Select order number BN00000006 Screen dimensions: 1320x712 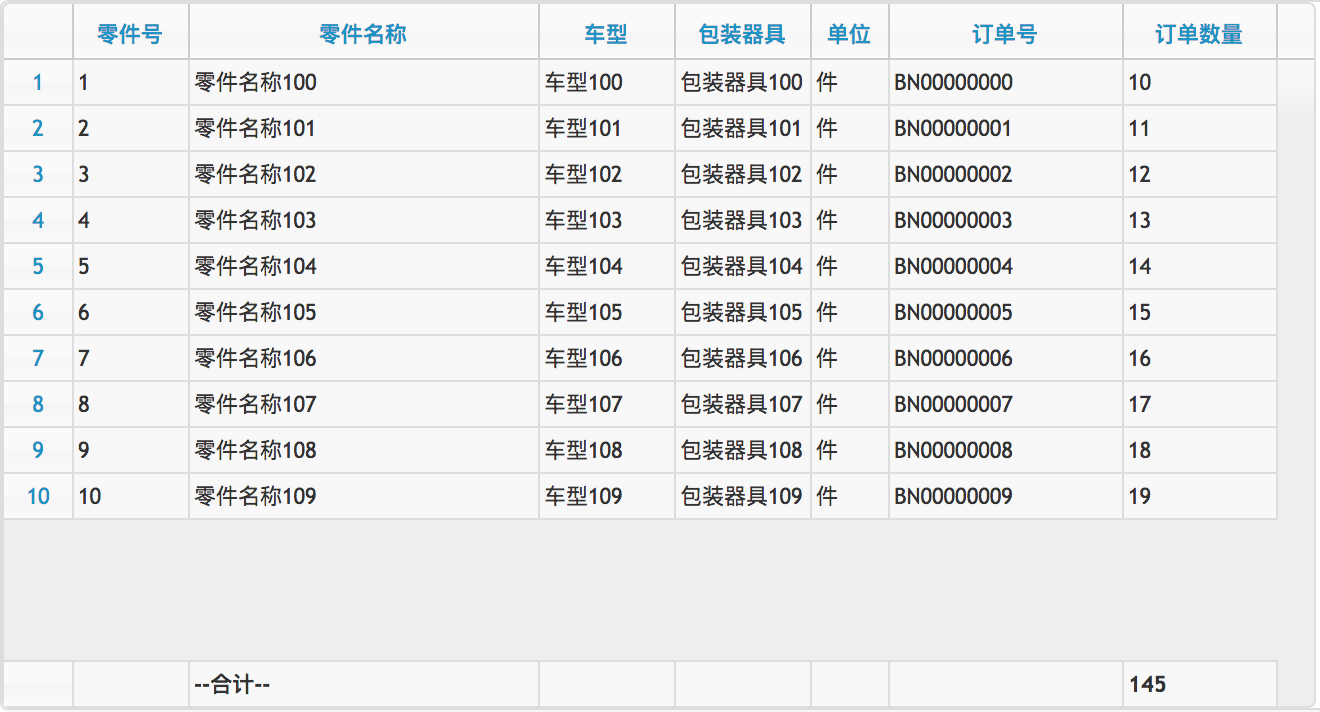pos(1006,359)
